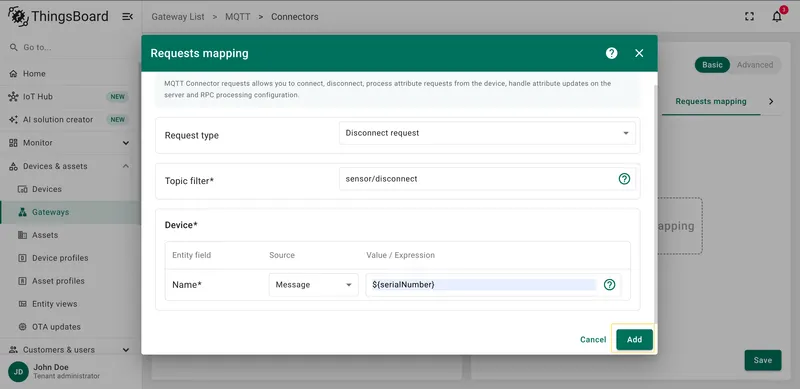
Task: Open the Request type dropdown
Action: coord(487,133)
